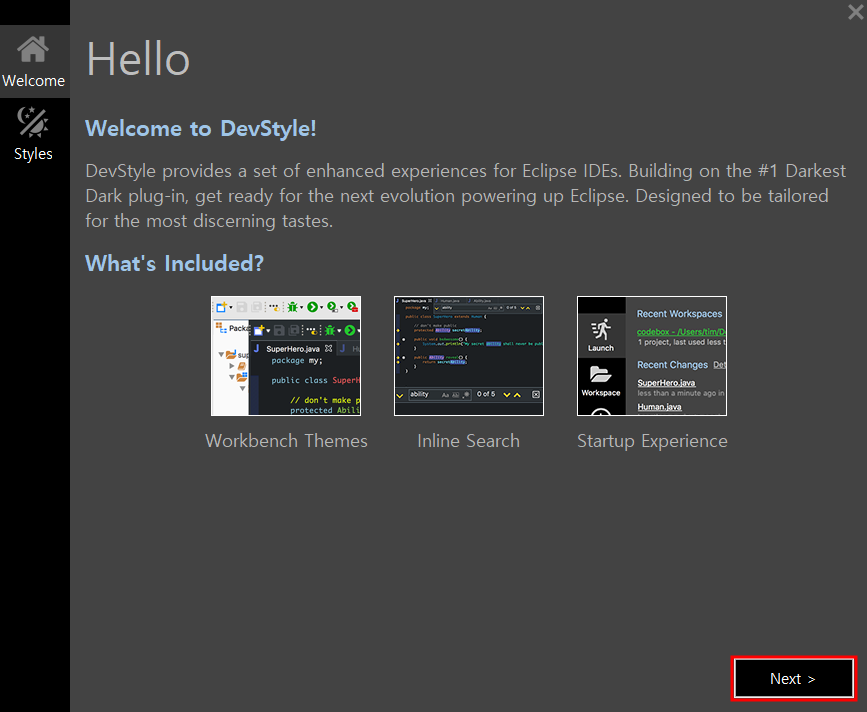This screenshot has height=712, width=867.
Task: Select the Workbench Themes caption
Action: click(286, 441)
